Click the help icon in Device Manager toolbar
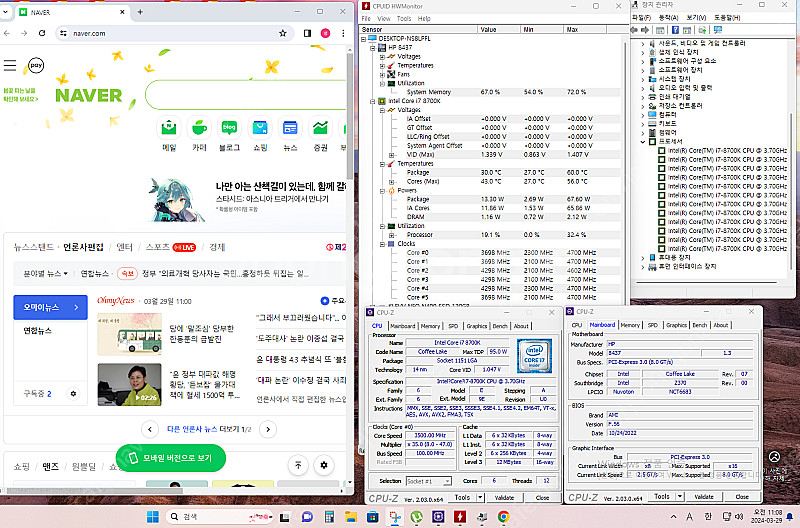The height and width of the screenshot is (528, 800). click(x=675, y=30)
